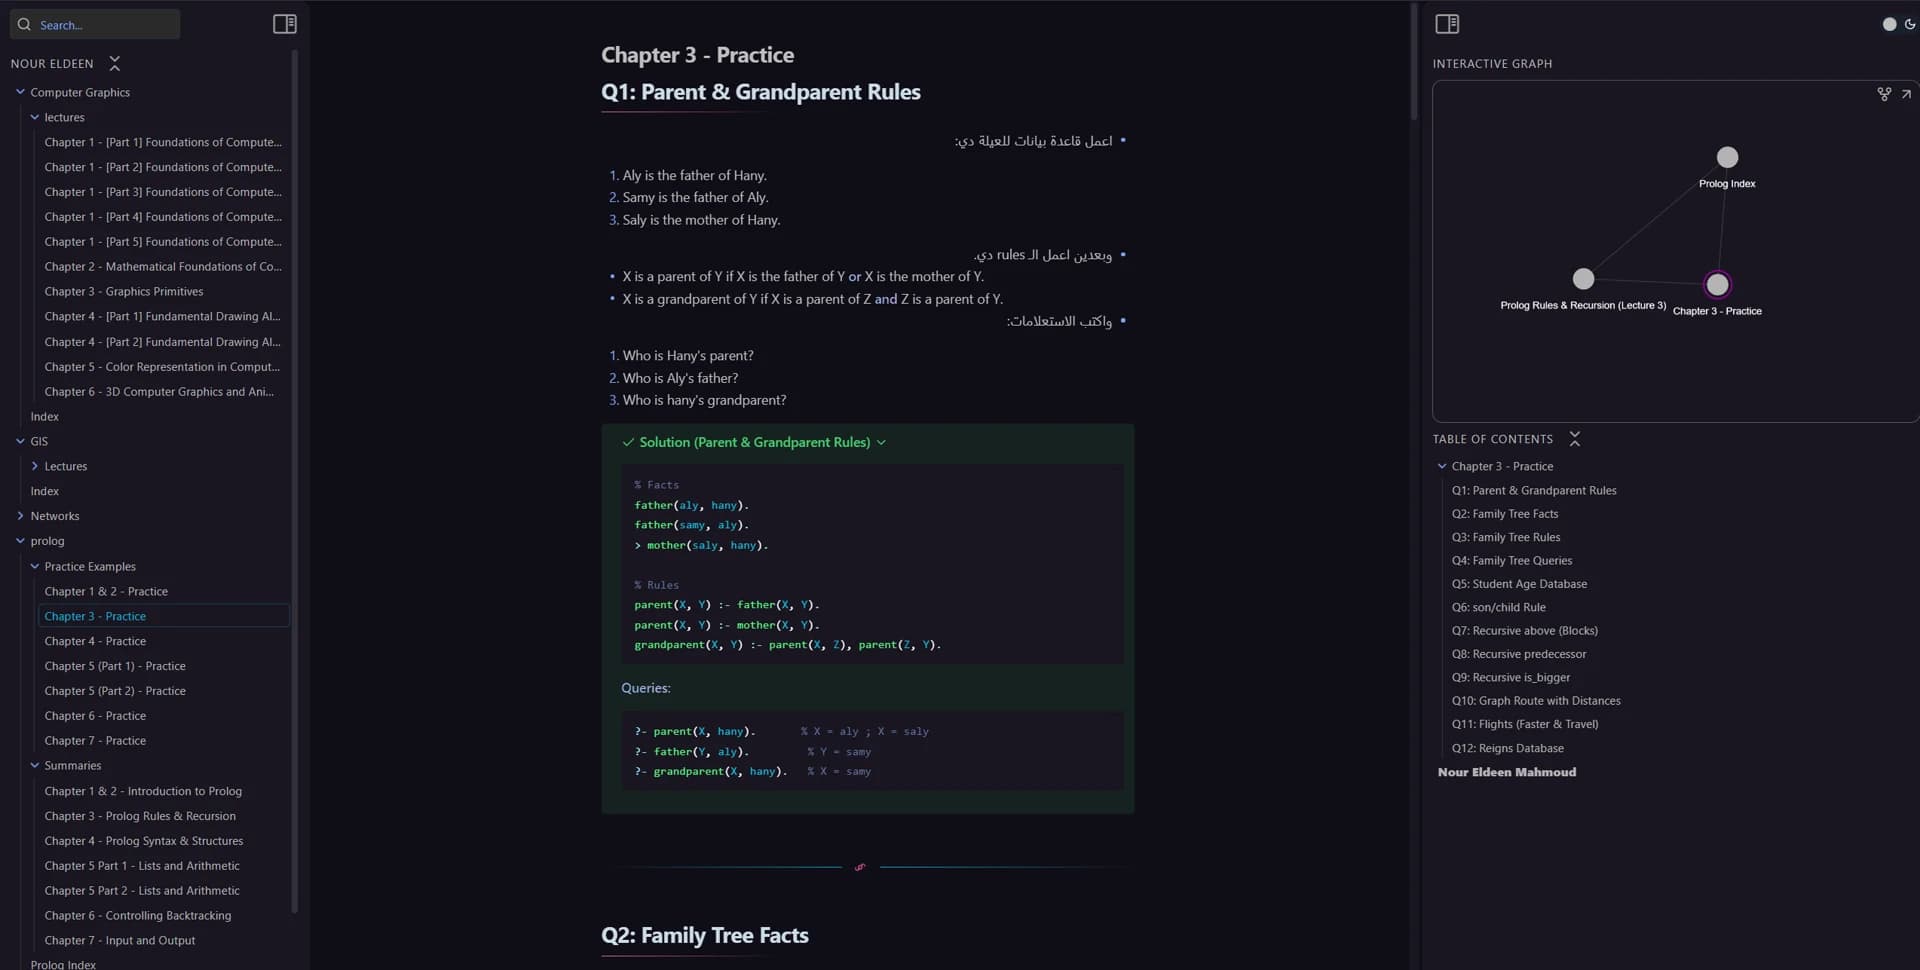
Task: Collapse the Practice Examples folder
Action: click(x=34, y=566)
